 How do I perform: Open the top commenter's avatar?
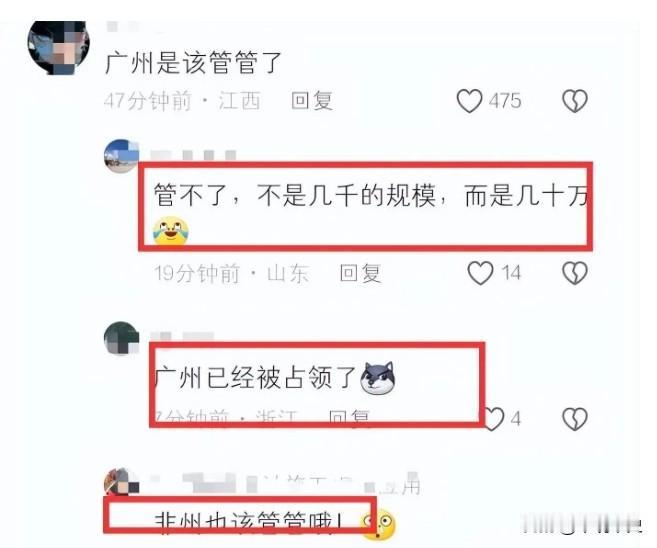click(59, 47)
